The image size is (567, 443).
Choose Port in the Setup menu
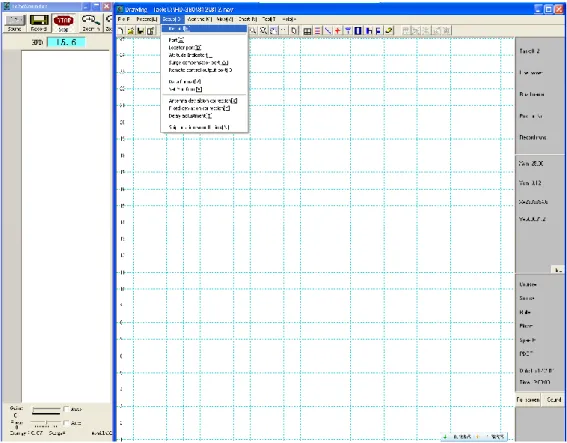click(204, 40)
